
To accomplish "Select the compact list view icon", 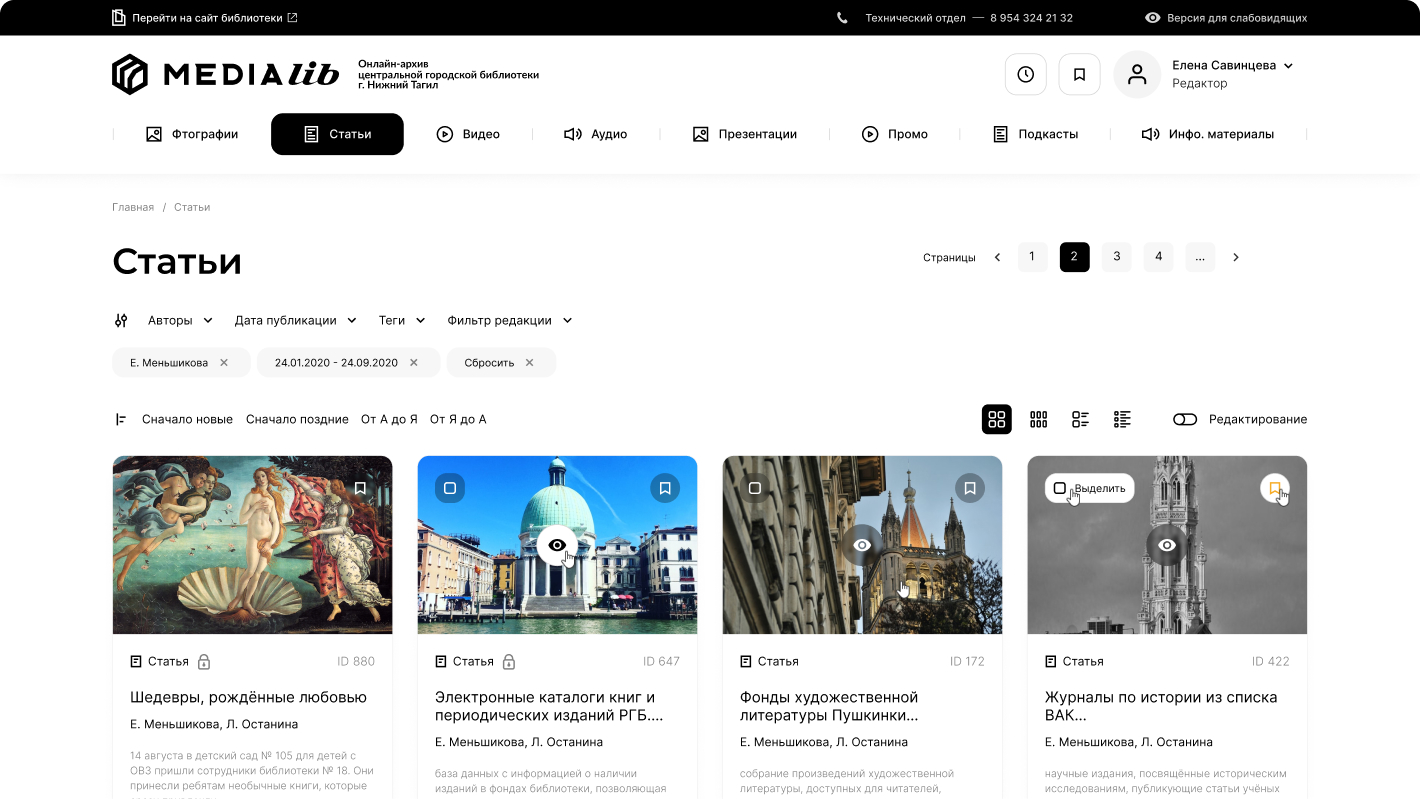I will pyautogui.click(x=1122, y=419).
